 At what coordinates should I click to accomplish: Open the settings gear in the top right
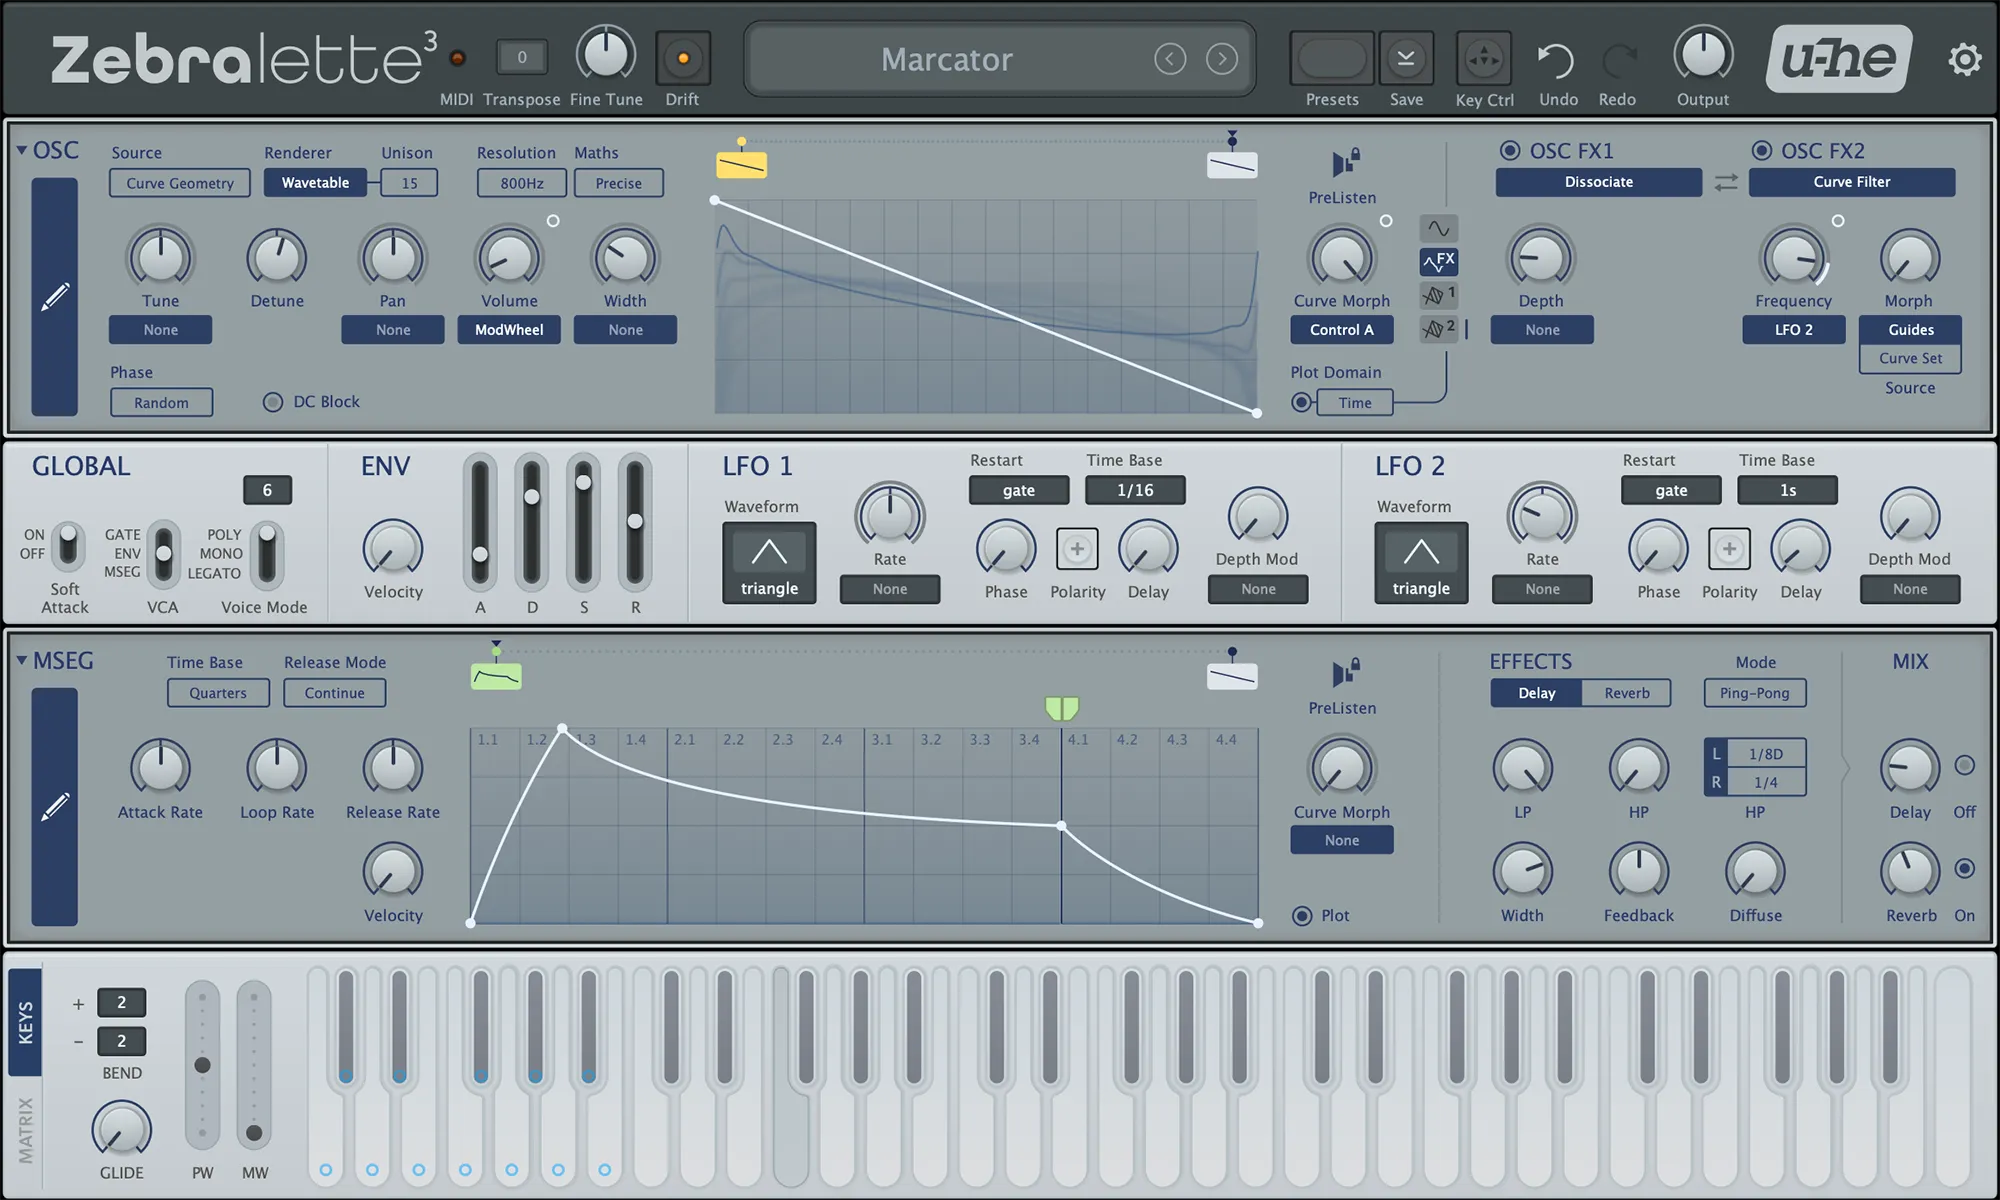[1963, 58]
